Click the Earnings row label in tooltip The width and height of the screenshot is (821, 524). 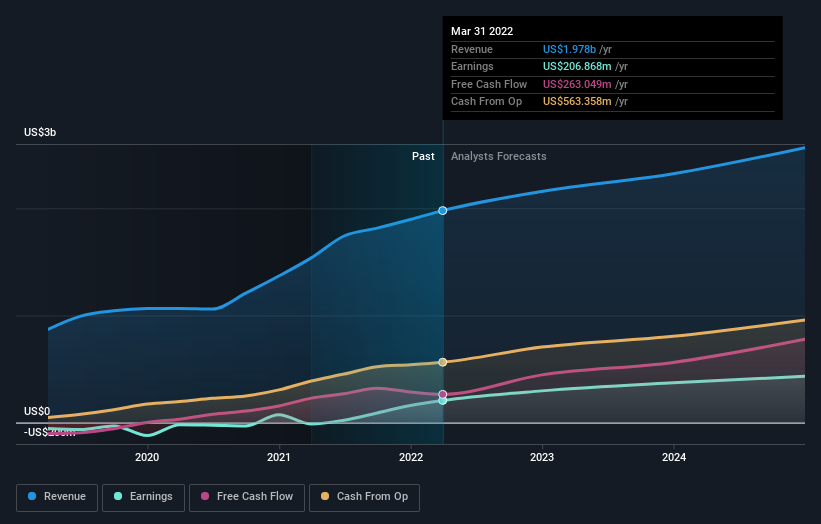[x=472, y=66]
